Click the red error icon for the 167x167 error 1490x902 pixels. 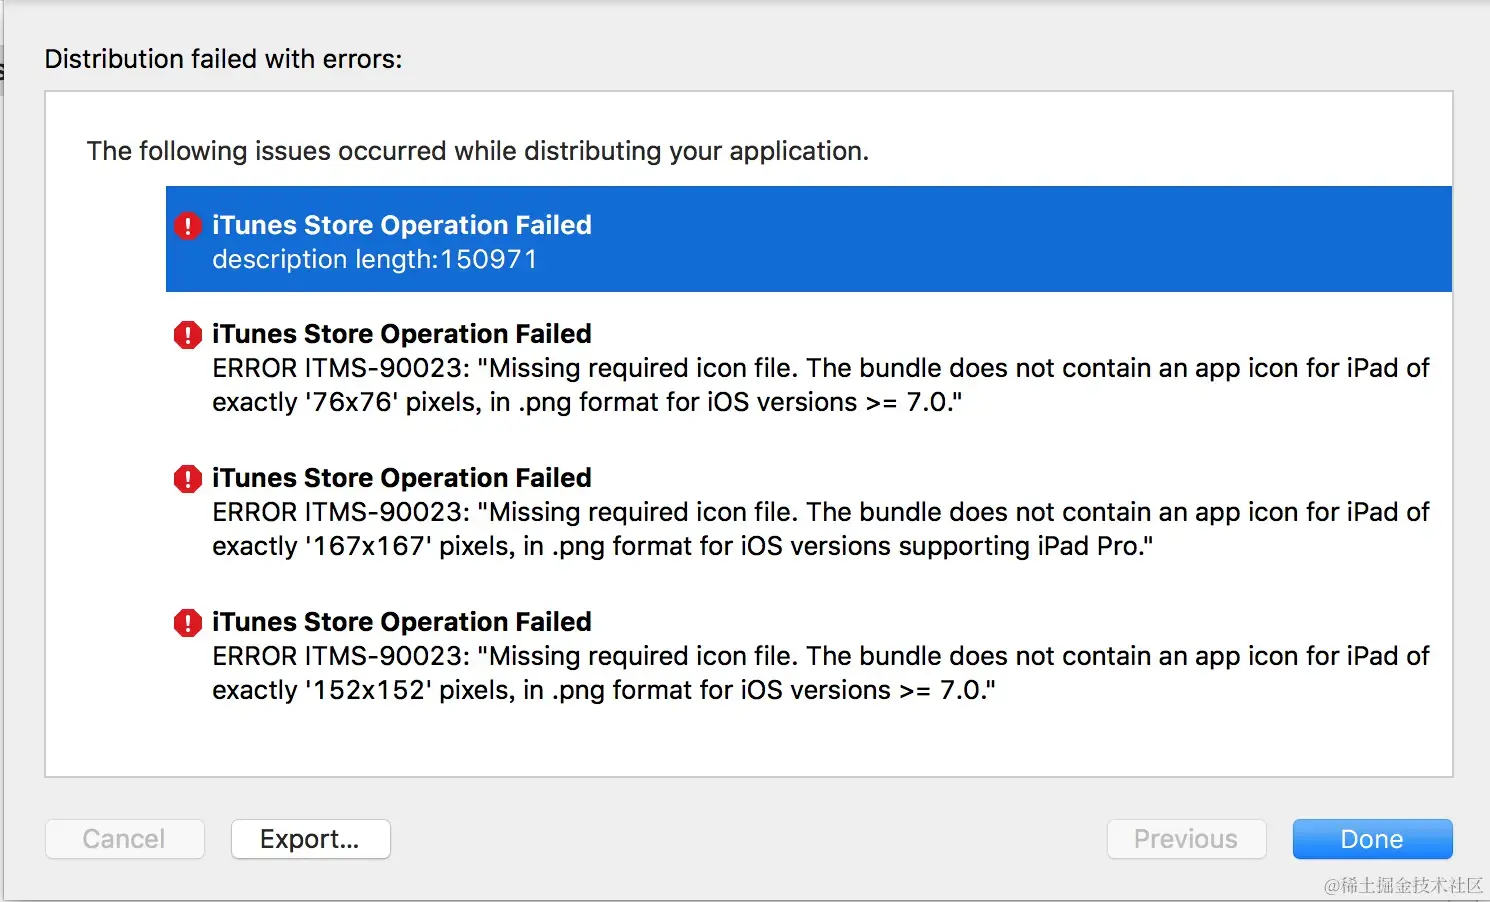[x=187, y=478]
